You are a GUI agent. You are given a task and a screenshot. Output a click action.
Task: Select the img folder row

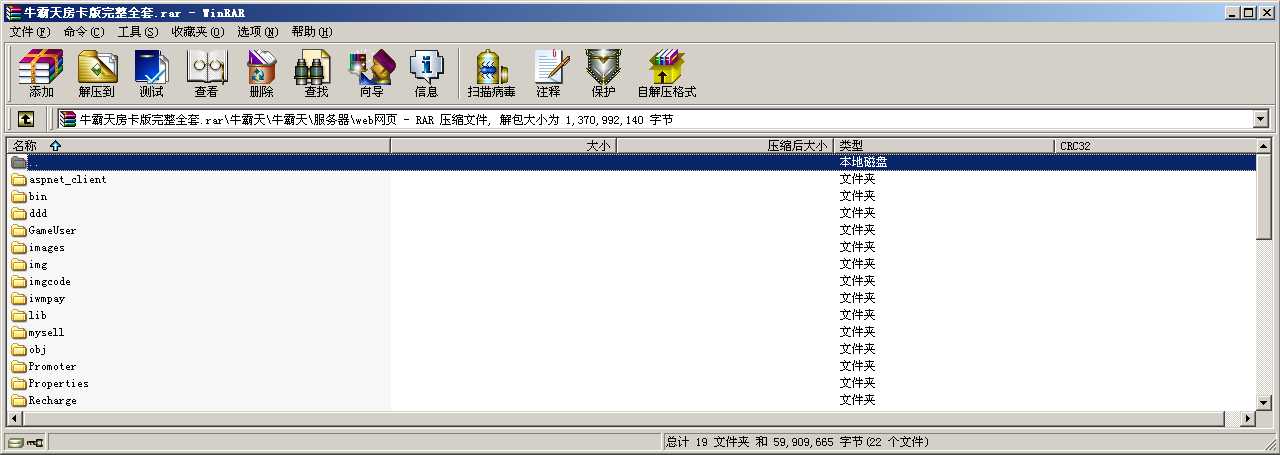(x=631, y=265)
